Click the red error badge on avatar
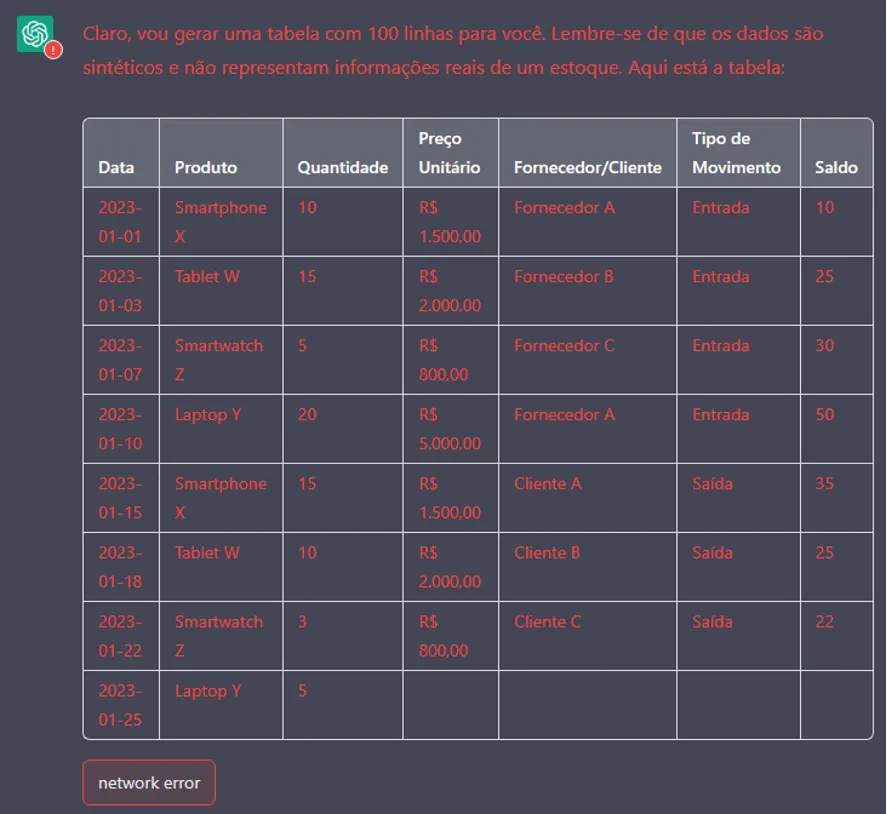 click(x=53, y=50)
